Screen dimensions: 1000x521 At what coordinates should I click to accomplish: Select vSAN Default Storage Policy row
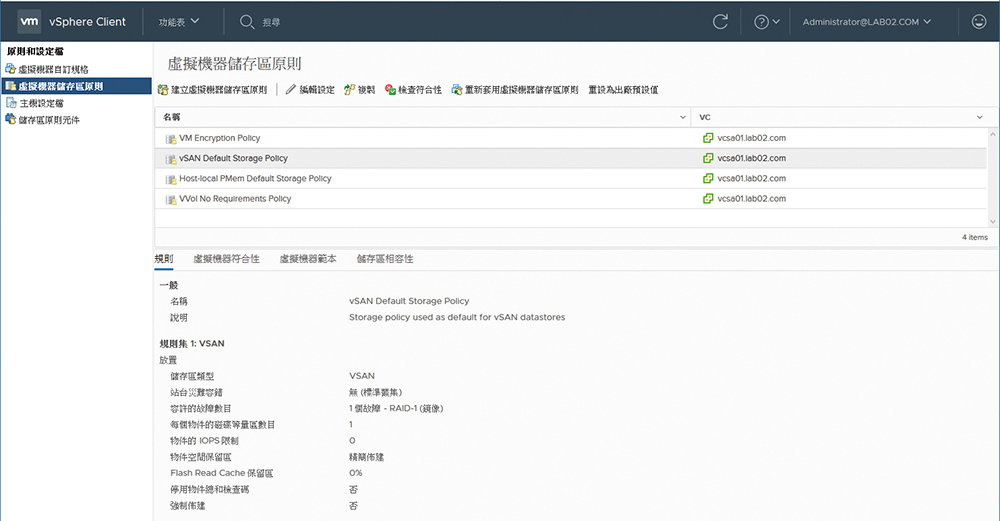point(571,158)
